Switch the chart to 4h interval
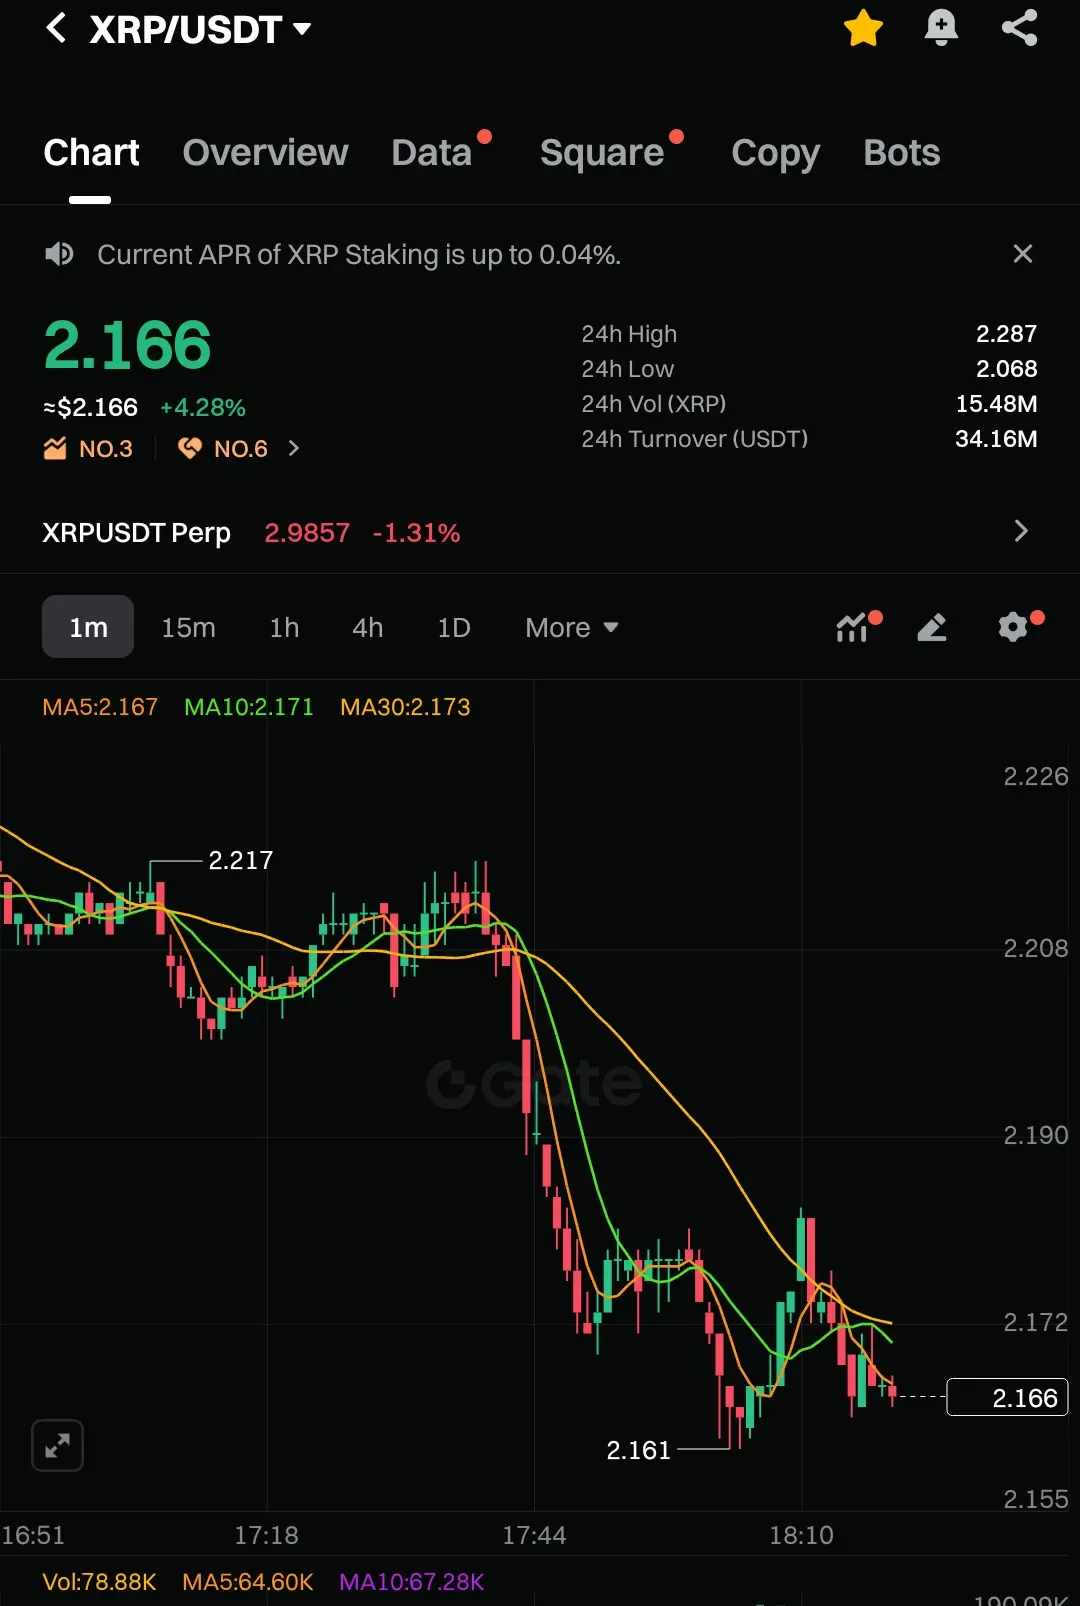The width and height of the screenshot is (1080, 1606). [x=367, y=628]
